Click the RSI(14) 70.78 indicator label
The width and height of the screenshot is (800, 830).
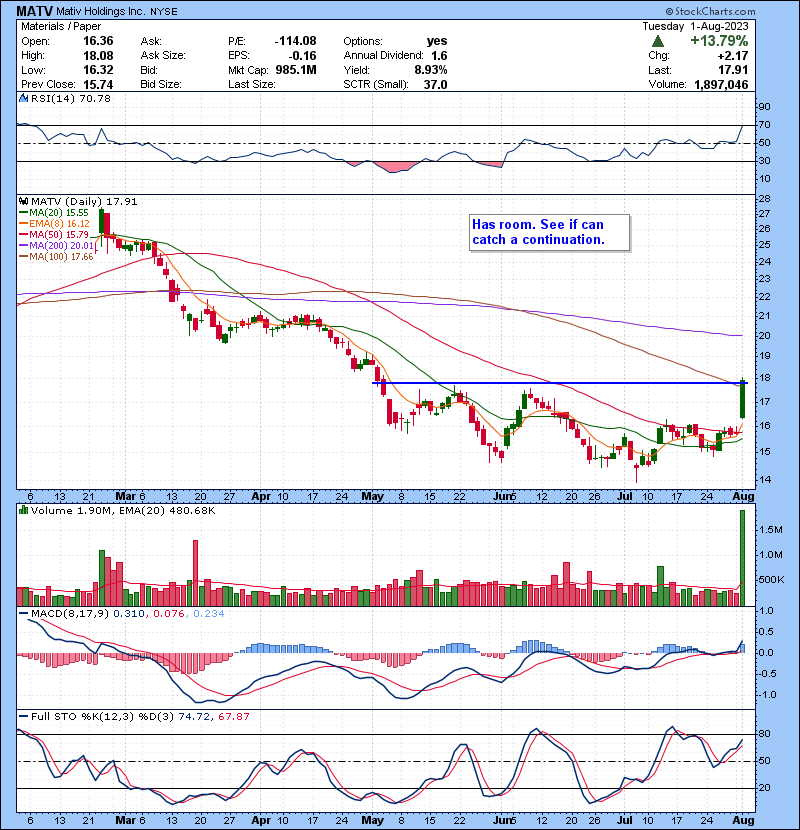[71, 98]
